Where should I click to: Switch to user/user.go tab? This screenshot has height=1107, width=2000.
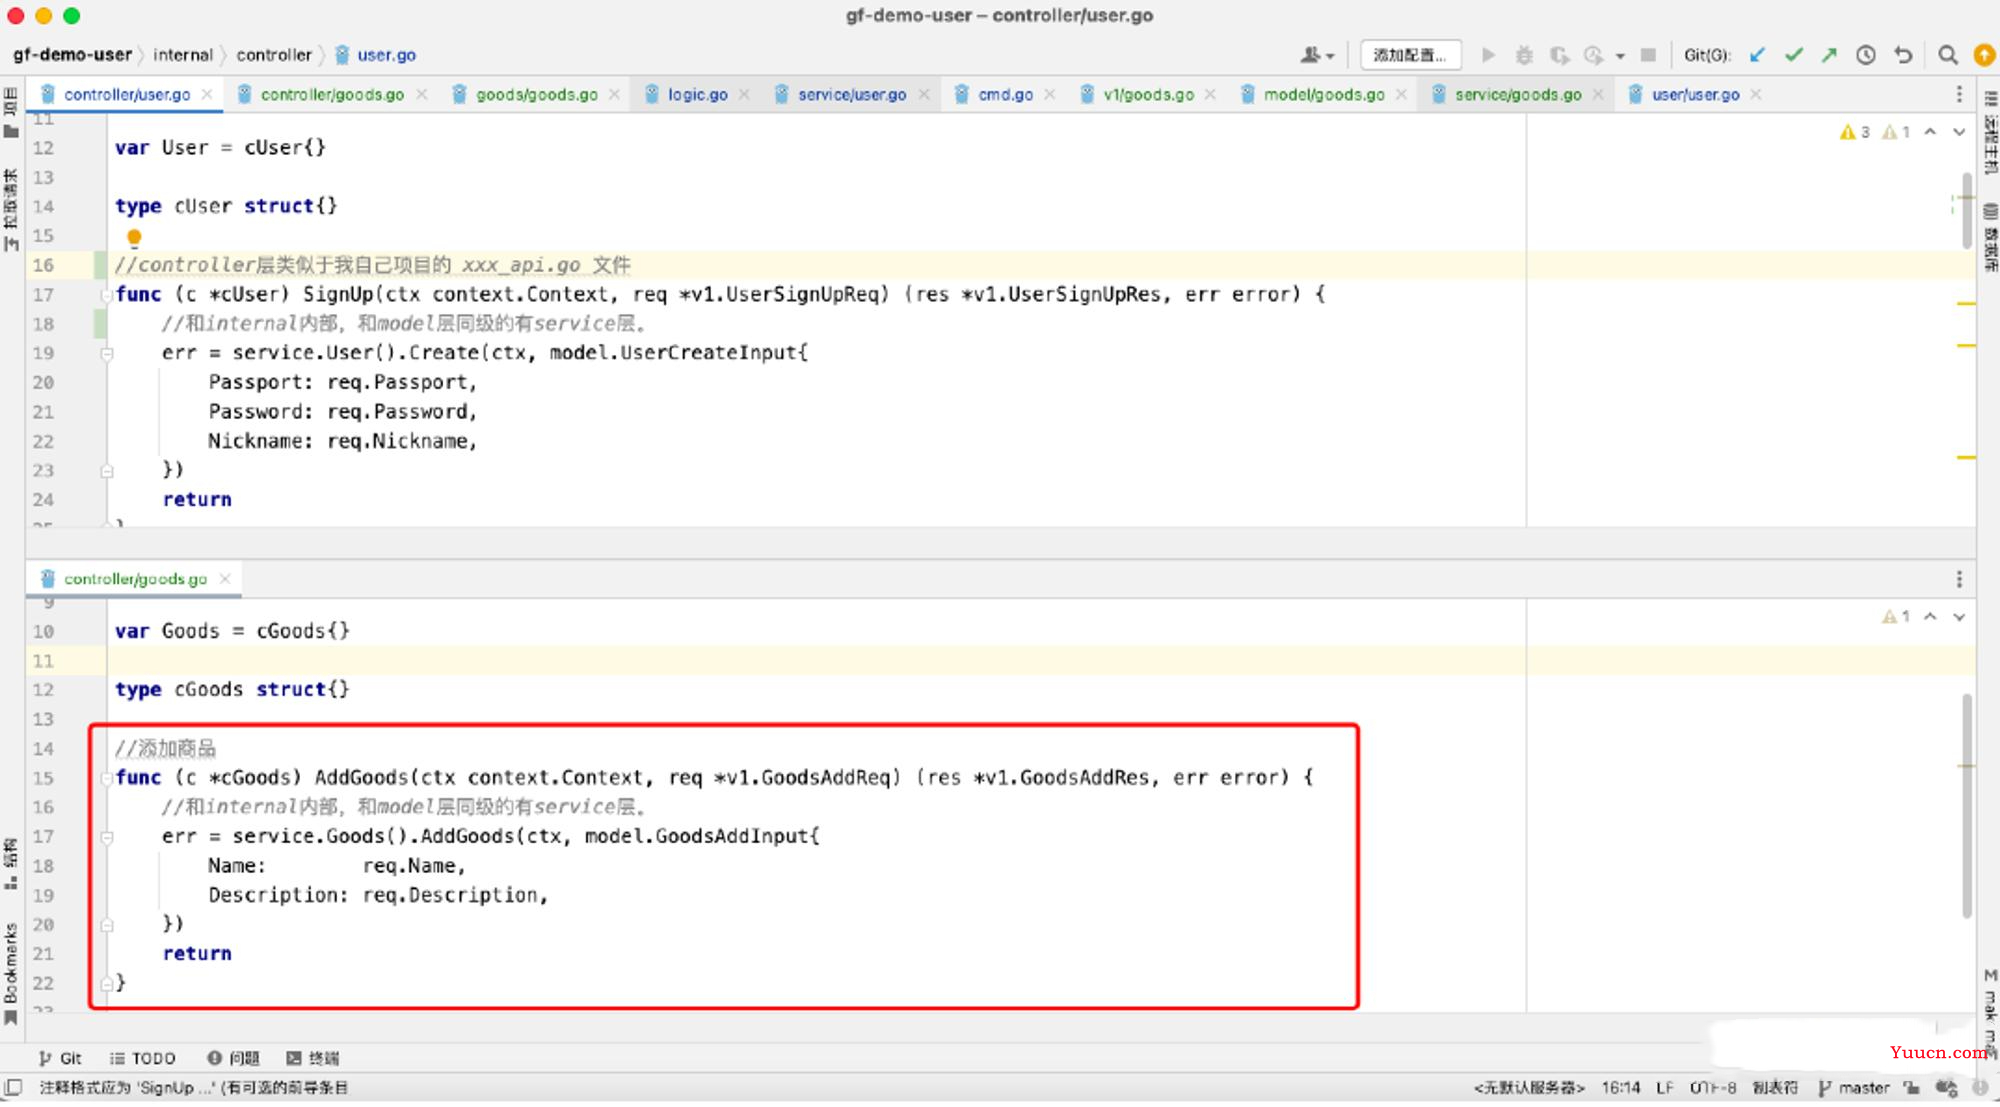pos(1695,94)
